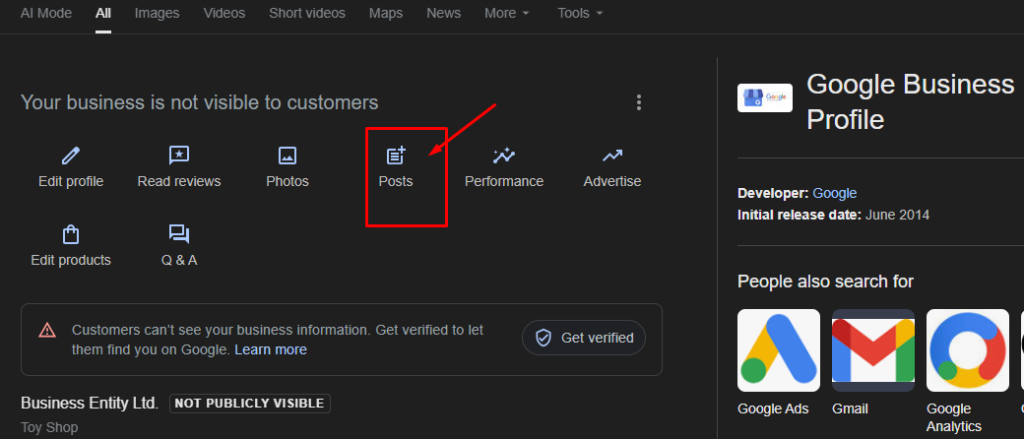Screen dimensions: 1024x439
Task: Follow the Learn more link
Action: (271, 349)
